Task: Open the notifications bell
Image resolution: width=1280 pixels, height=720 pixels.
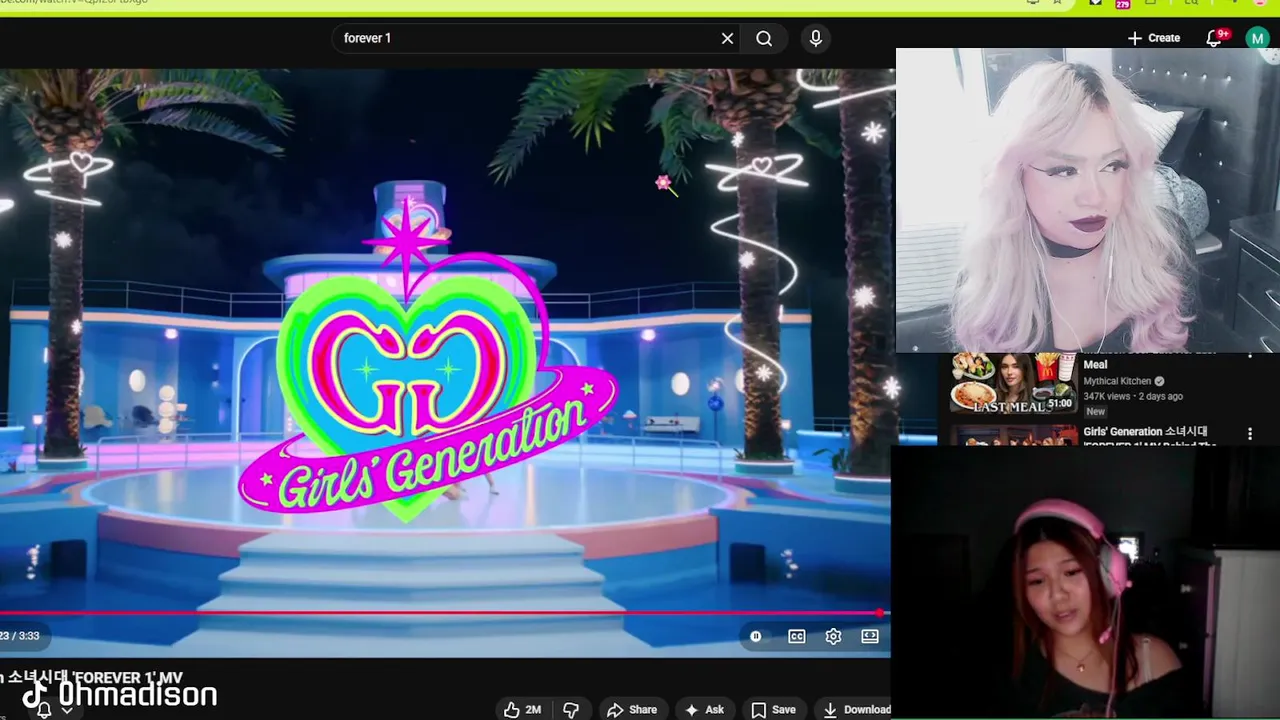Action: point(1214,38)
